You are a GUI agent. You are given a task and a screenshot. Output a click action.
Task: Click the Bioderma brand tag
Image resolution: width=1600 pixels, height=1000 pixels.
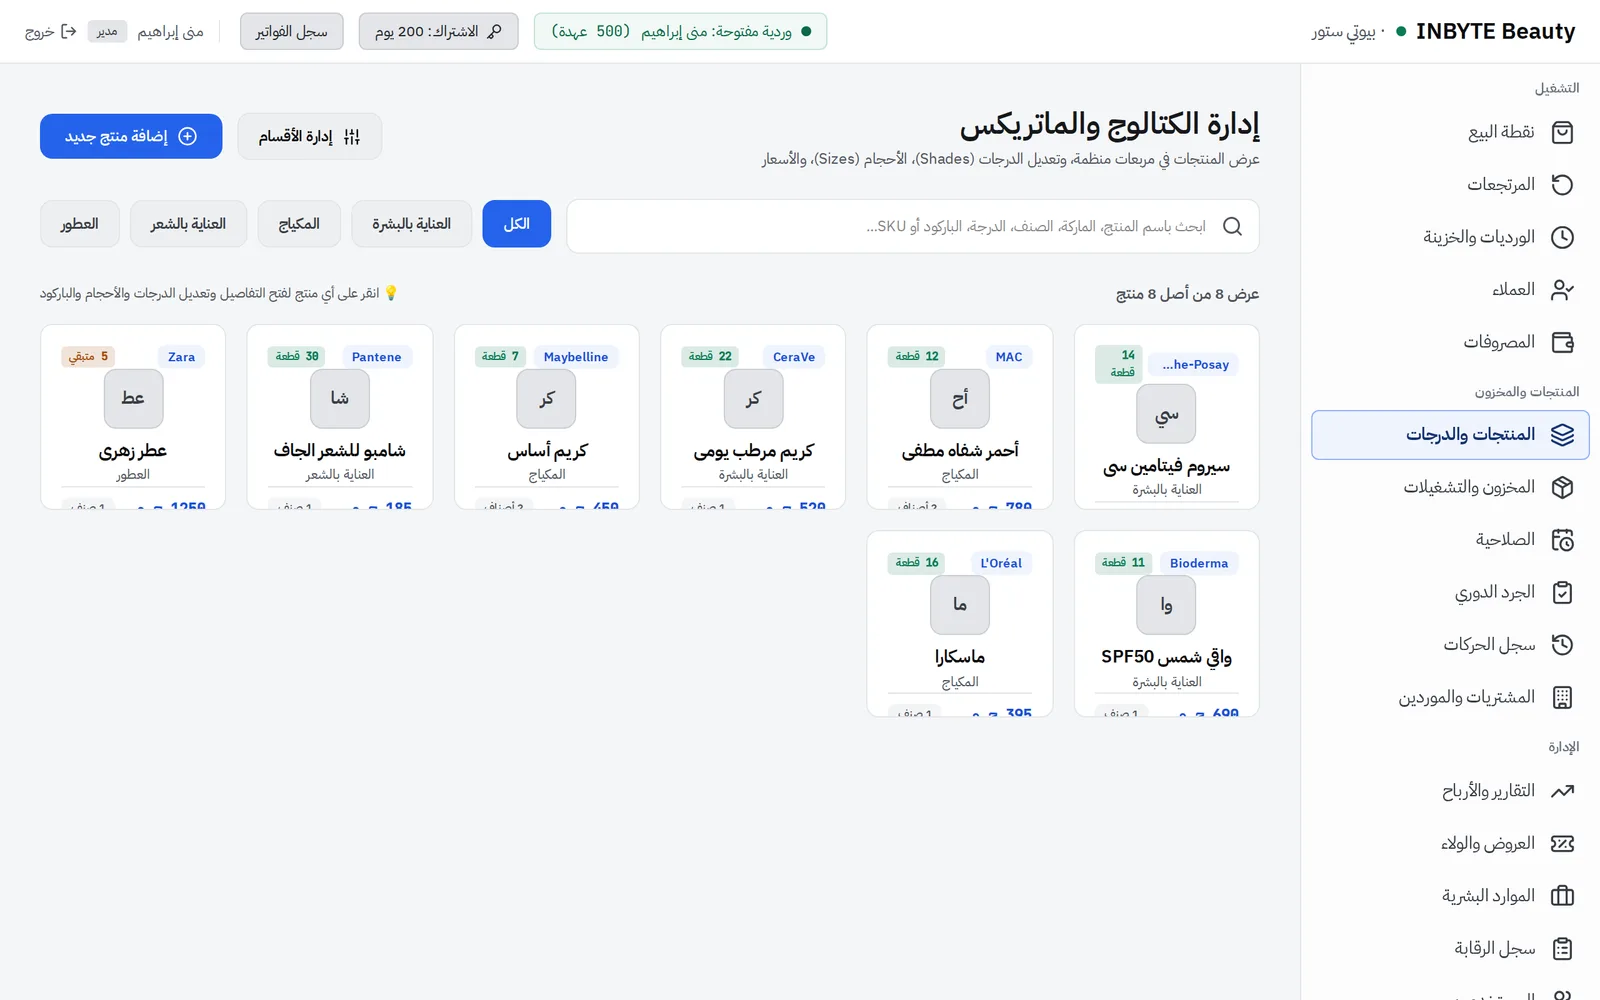coord(1199,563)
